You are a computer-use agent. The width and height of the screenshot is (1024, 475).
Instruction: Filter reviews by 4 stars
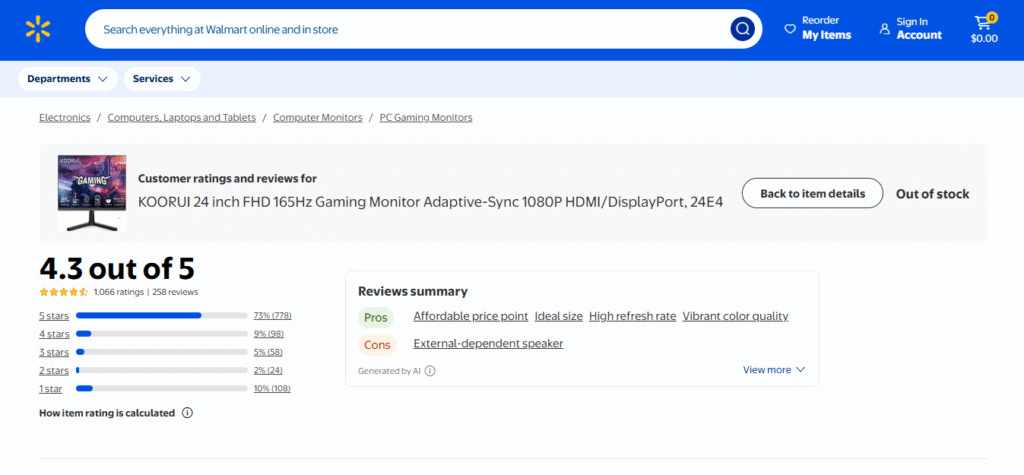click(x=54, y=335)
